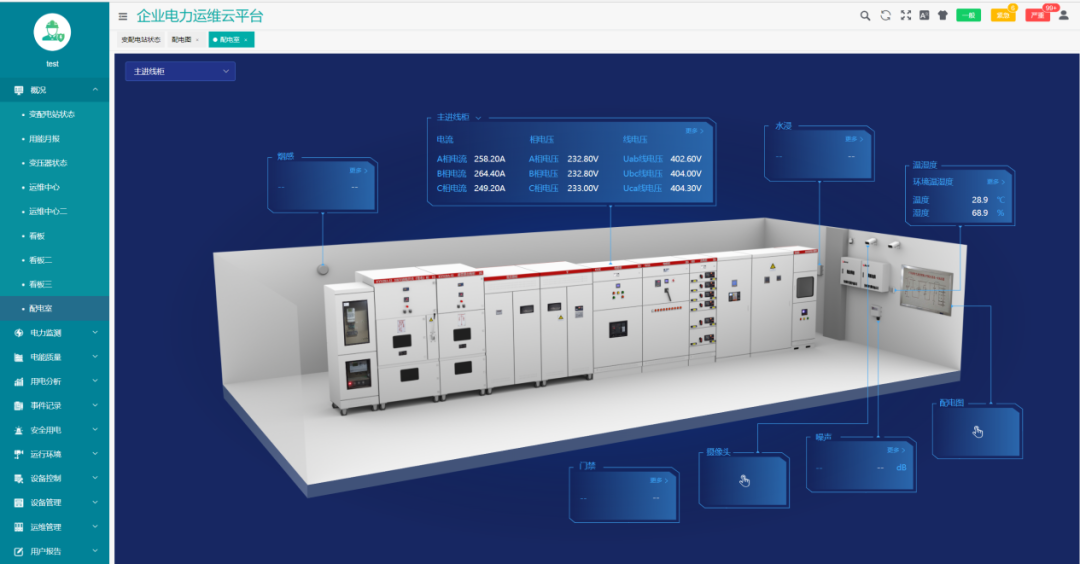Viewport: 1080px width, 564px height.
Task: Click the C相电压 value 233.00V
Action: pos(583,188)
